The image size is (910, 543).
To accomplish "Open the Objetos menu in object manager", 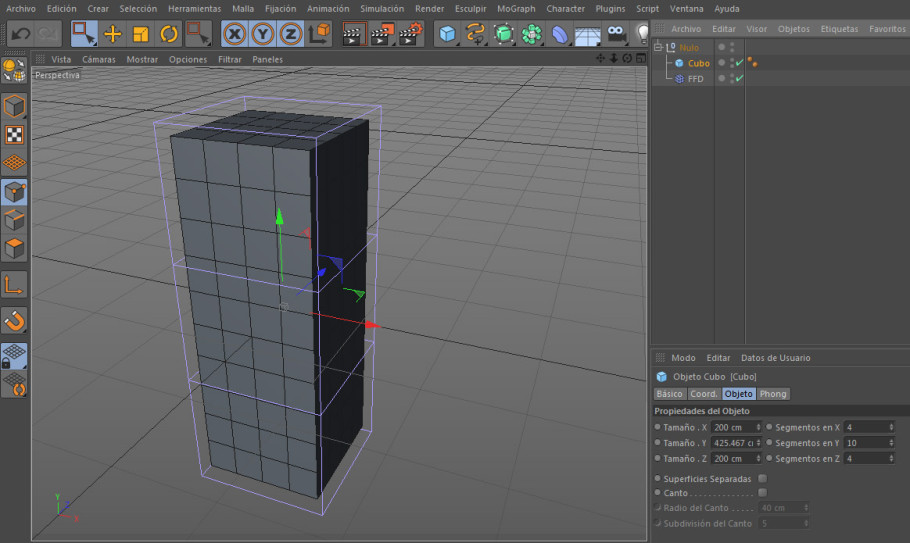I will [x=793, y=28].
